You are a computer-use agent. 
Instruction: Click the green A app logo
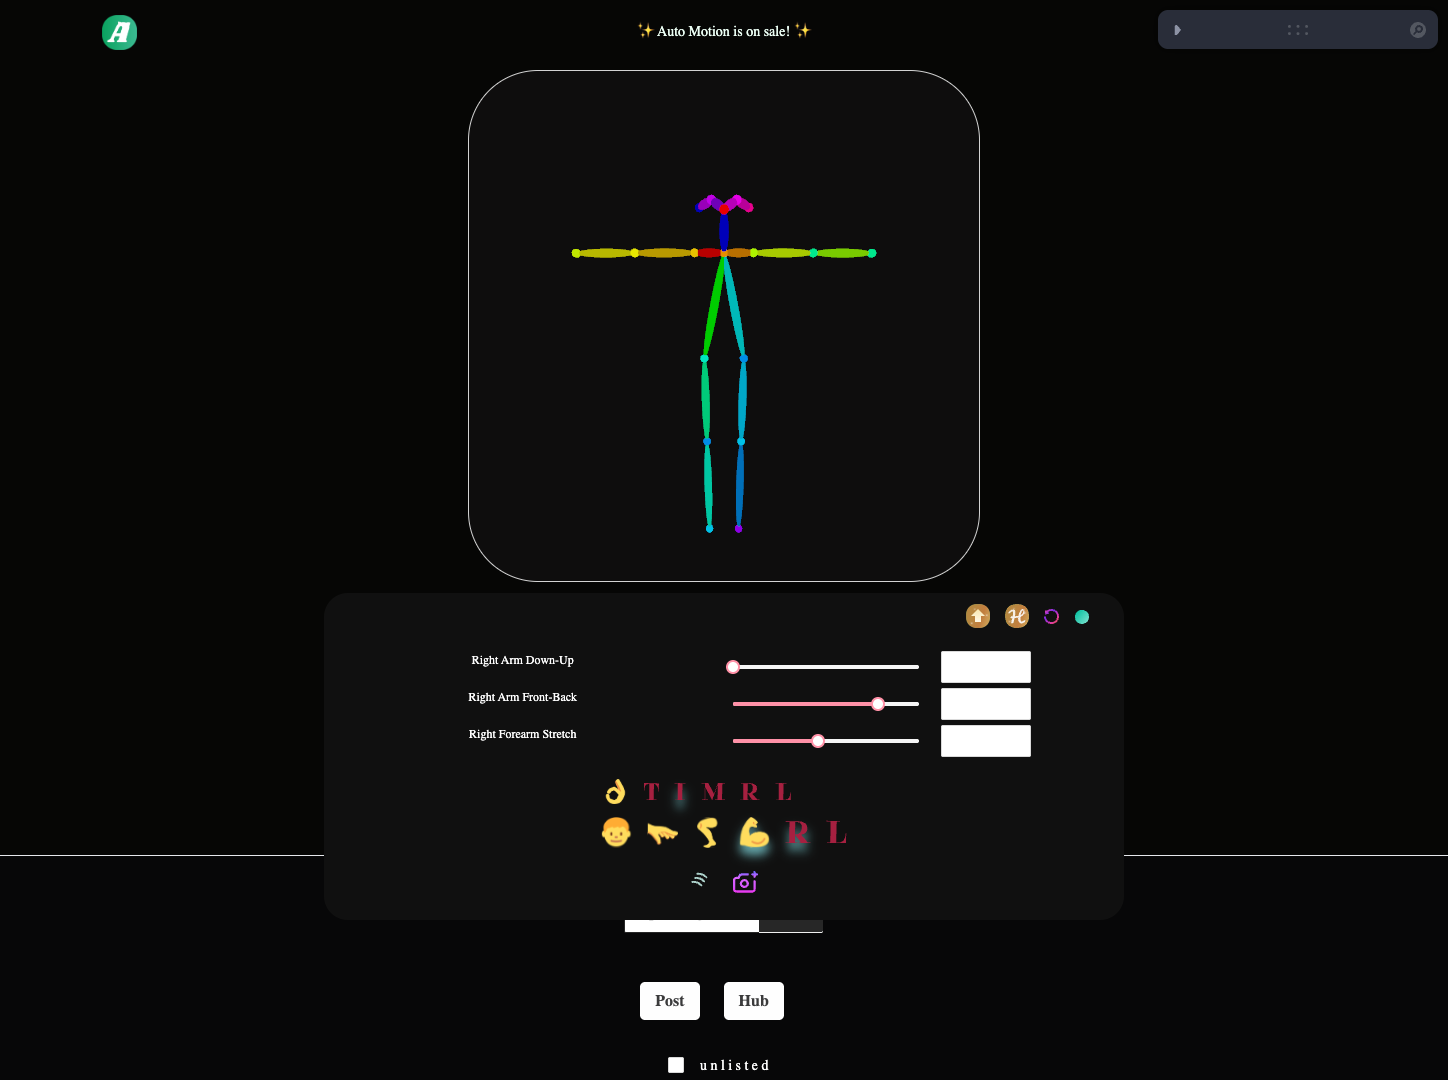coord(119,32)
